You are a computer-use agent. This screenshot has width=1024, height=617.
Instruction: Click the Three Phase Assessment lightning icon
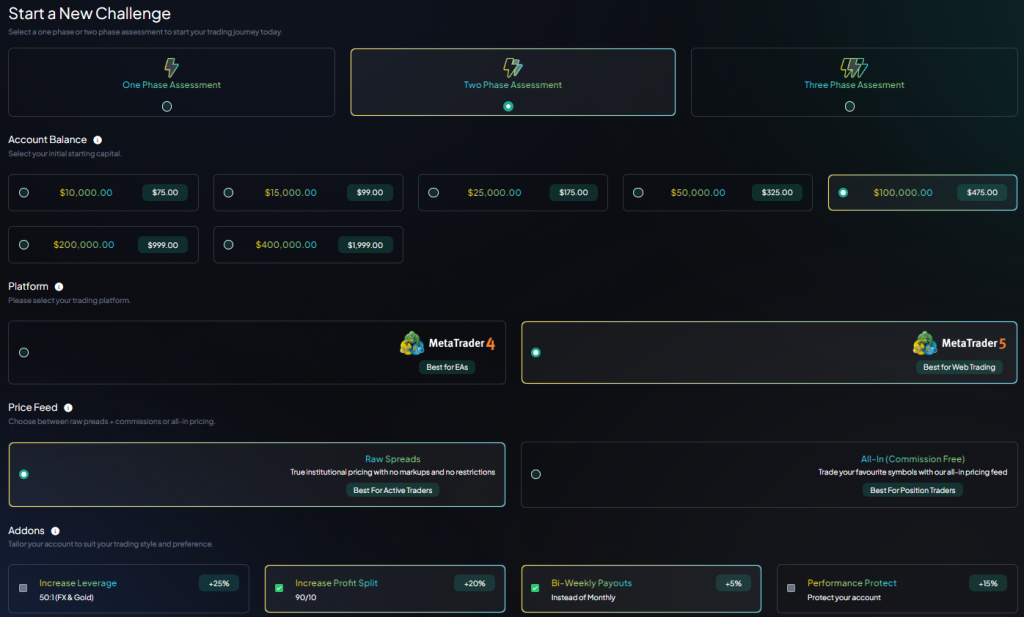tap(853, 68)
